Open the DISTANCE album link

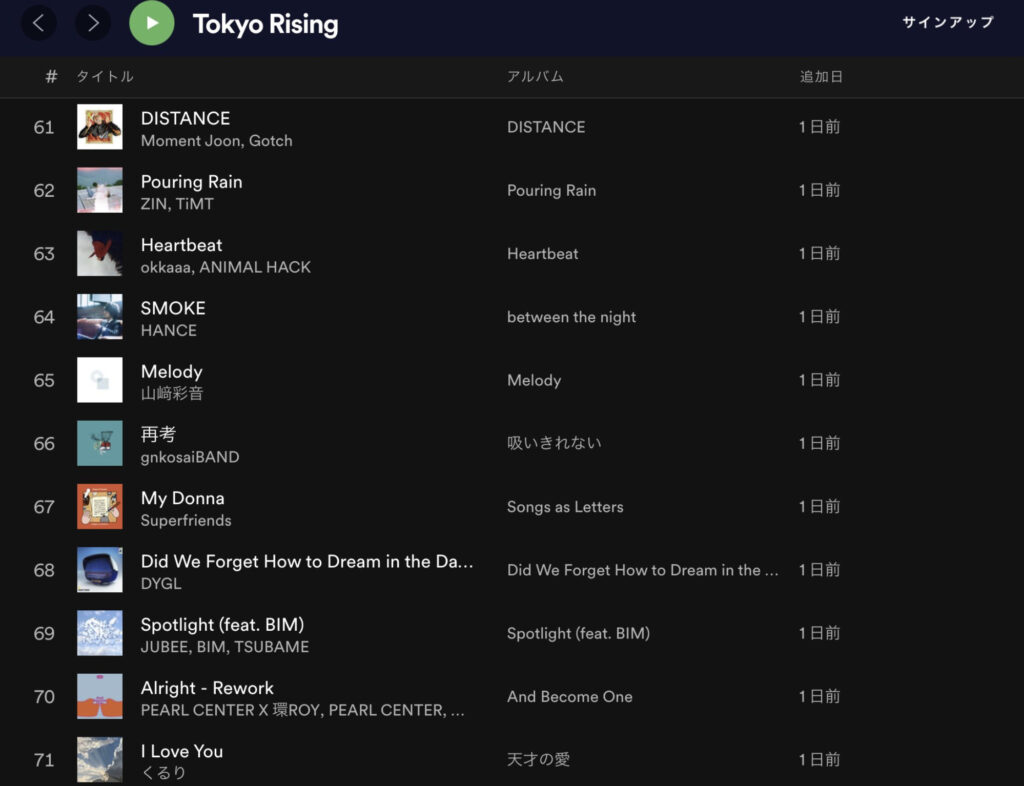pyautogui.click(x=546, y=127)
